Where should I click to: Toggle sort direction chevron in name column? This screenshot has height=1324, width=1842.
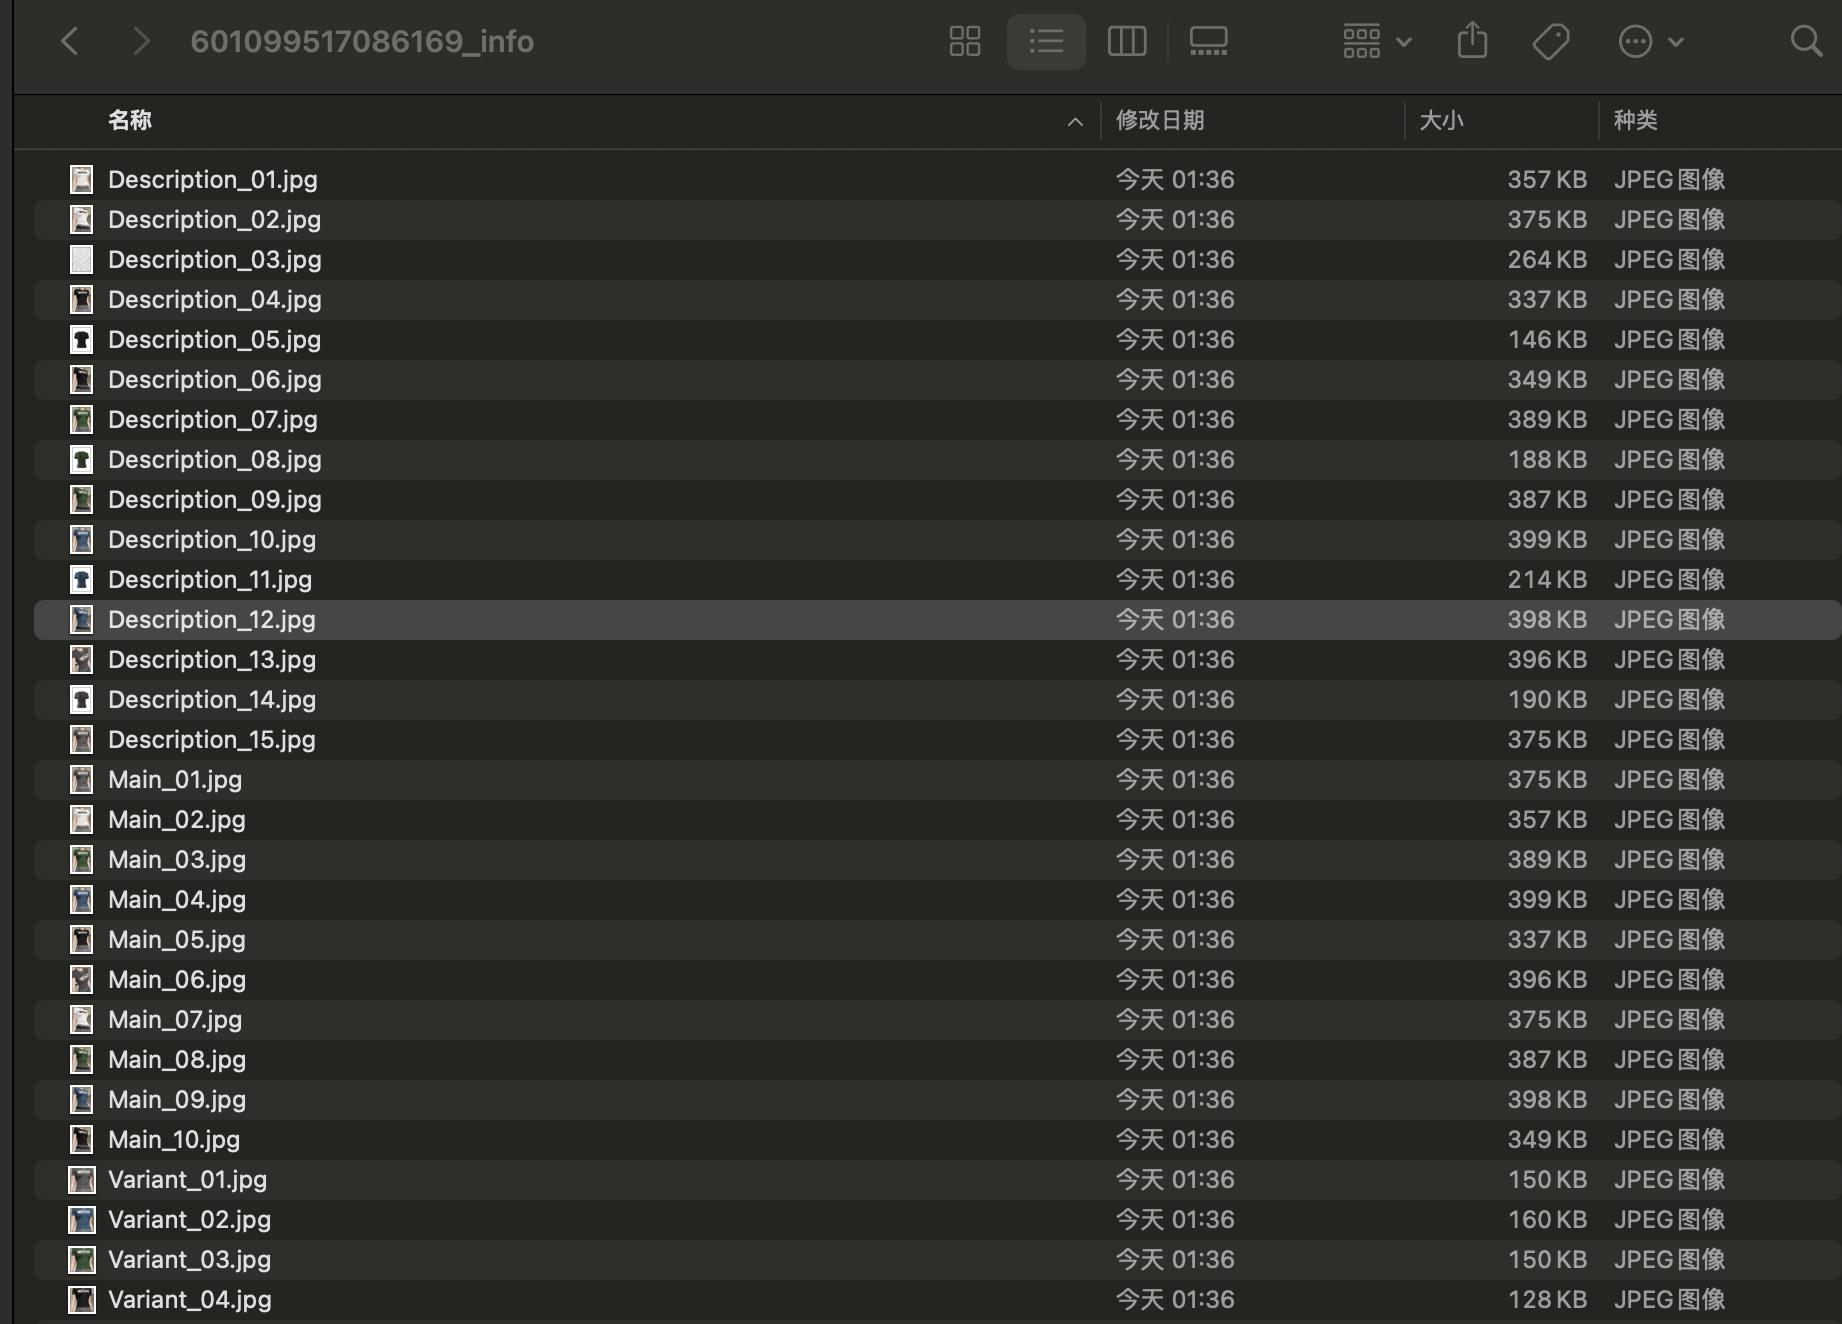1075,121
